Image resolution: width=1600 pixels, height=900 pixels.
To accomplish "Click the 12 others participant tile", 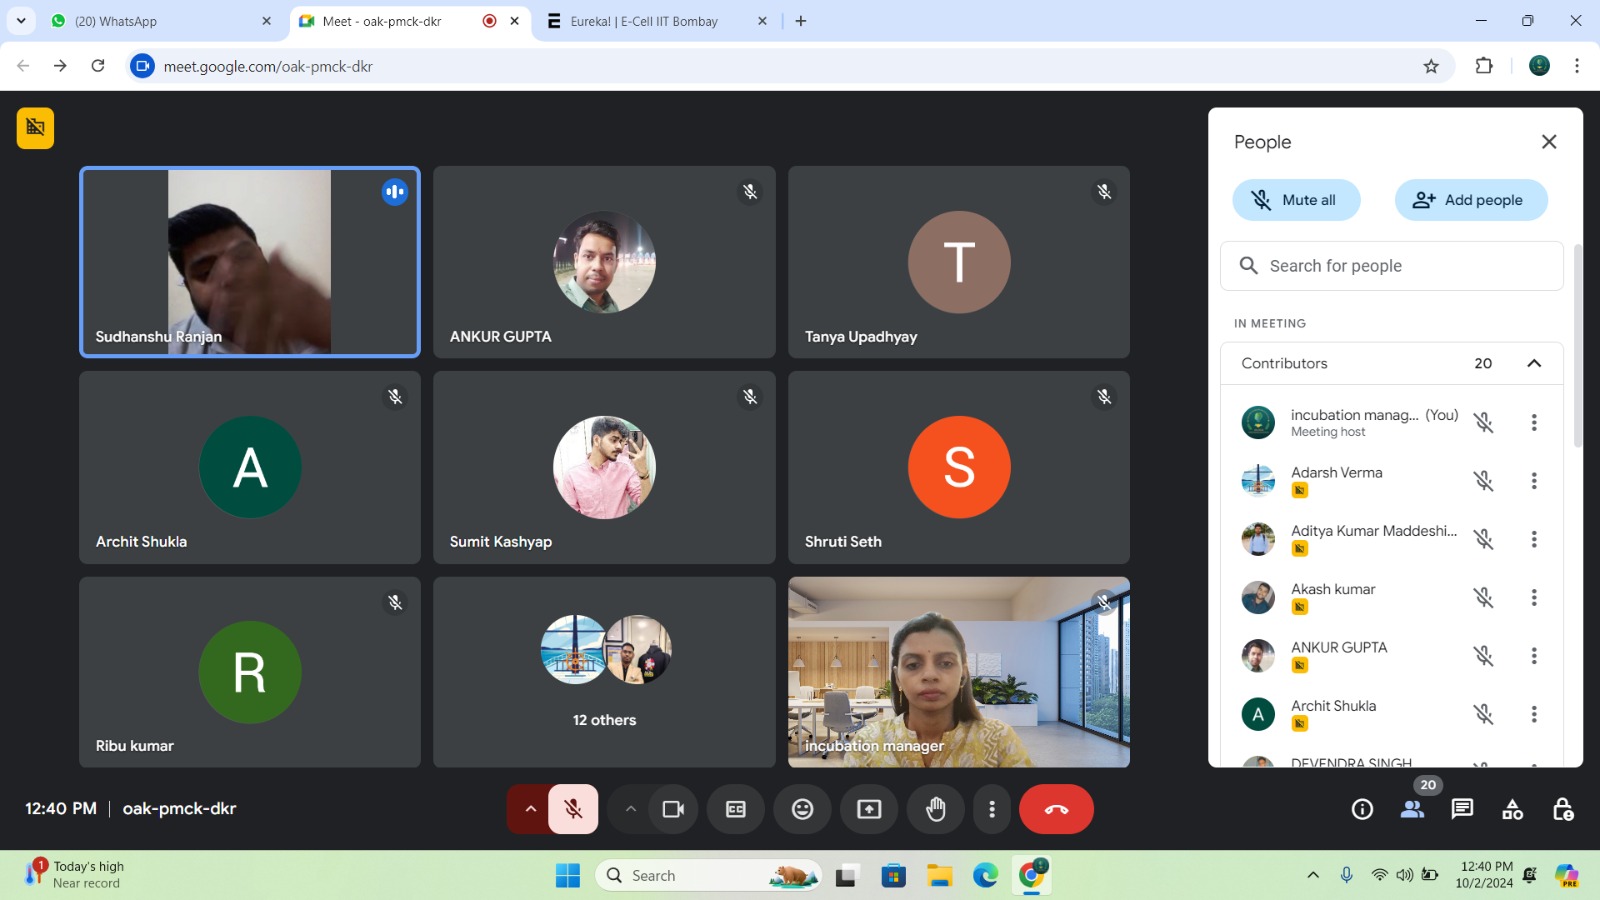I will point(604,672).
